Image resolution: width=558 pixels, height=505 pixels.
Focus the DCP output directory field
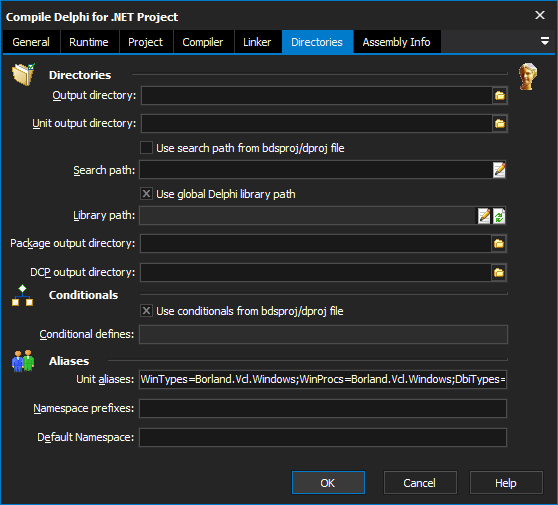coord(316,273)
